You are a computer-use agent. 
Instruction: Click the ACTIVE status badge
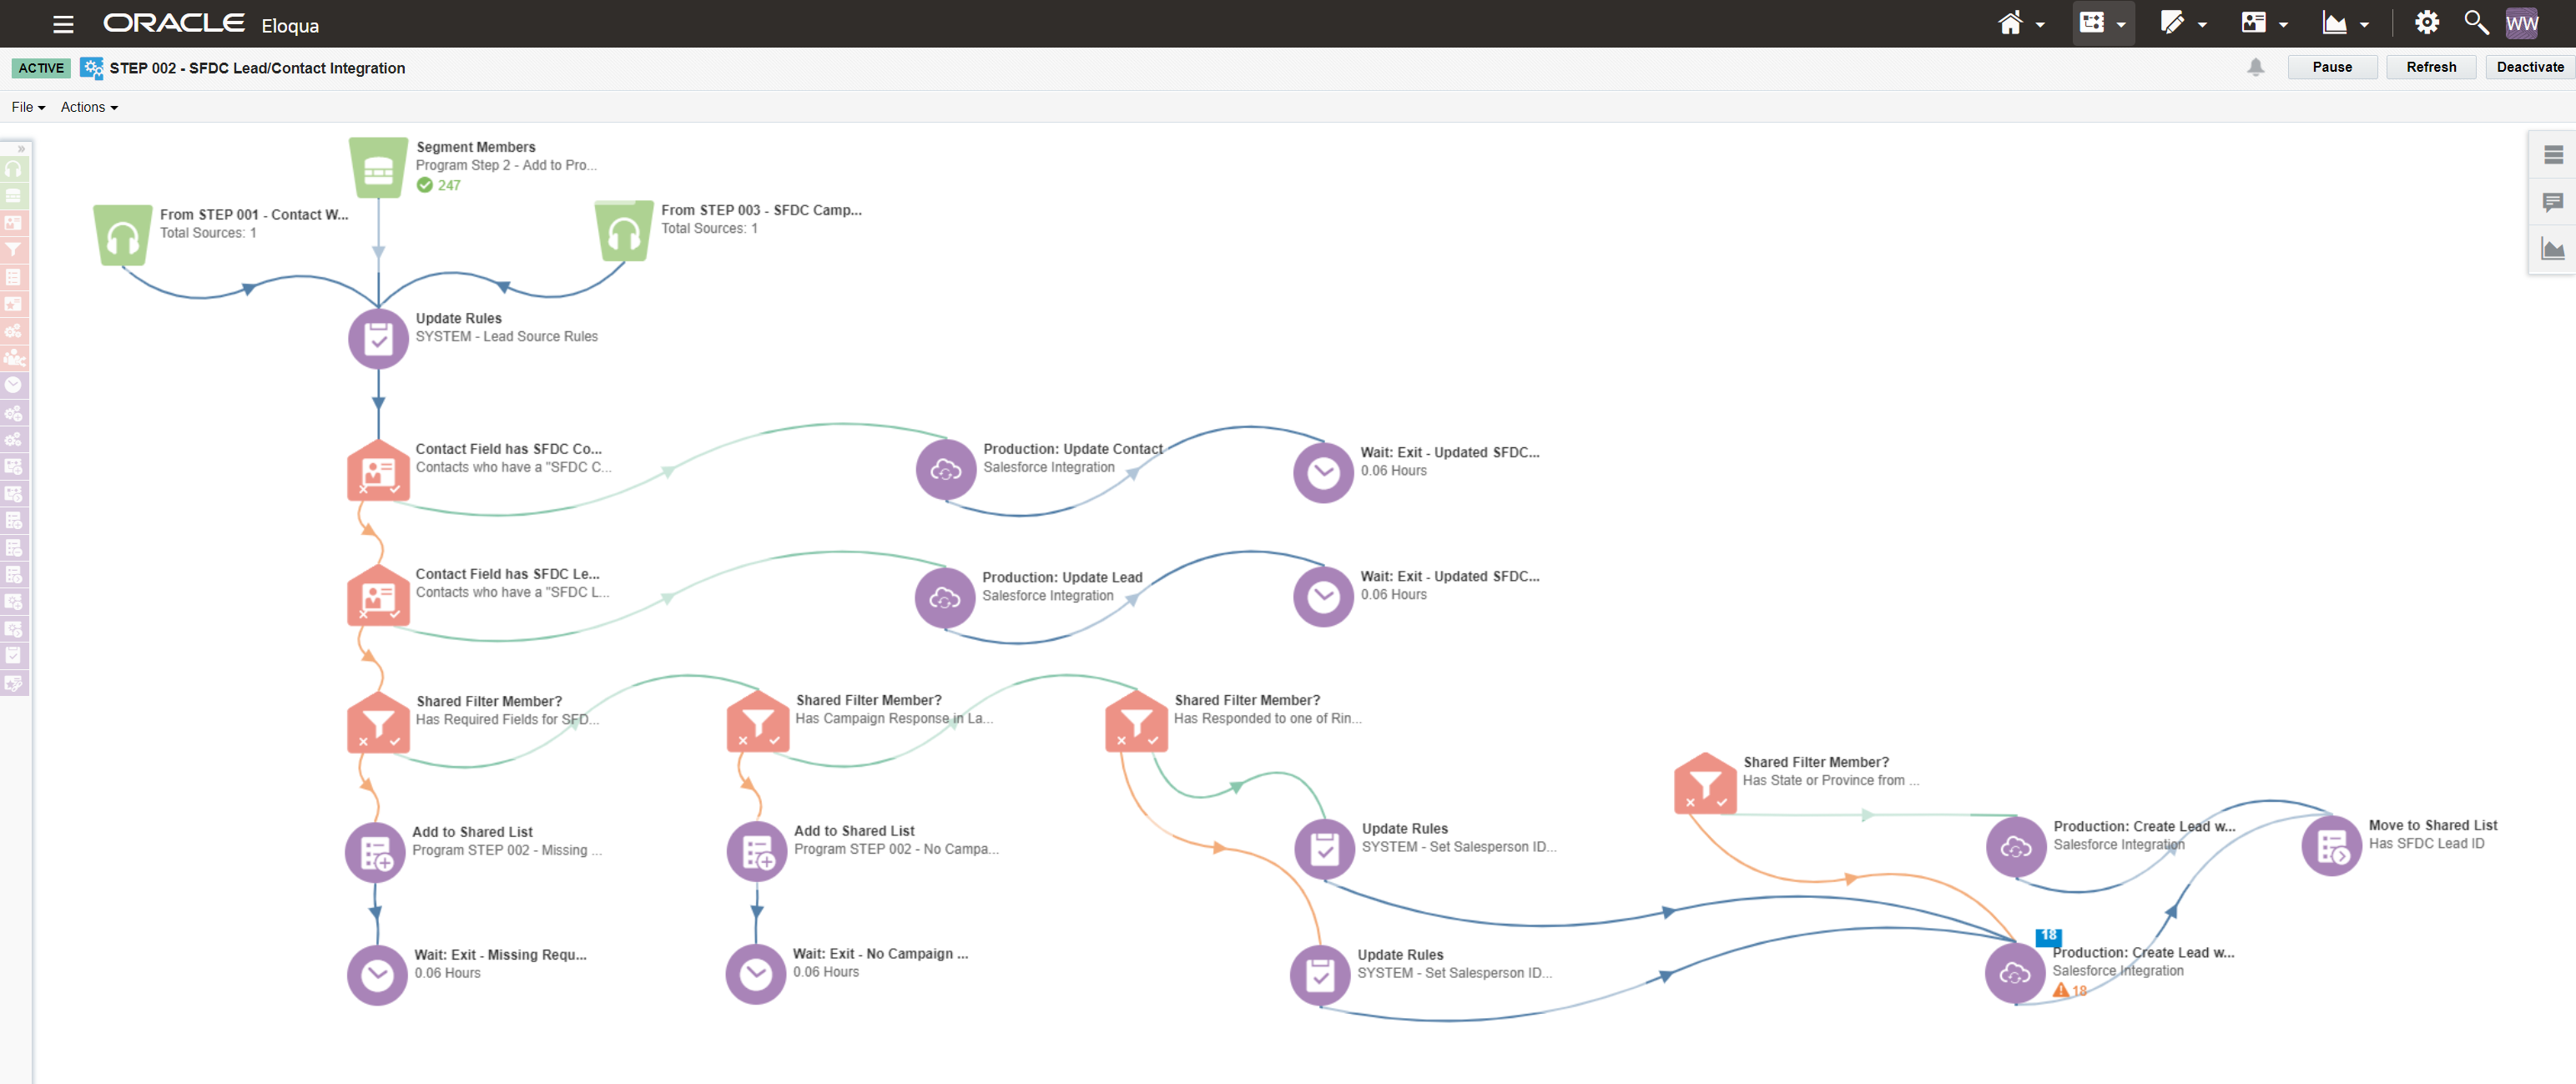point(41,68)
